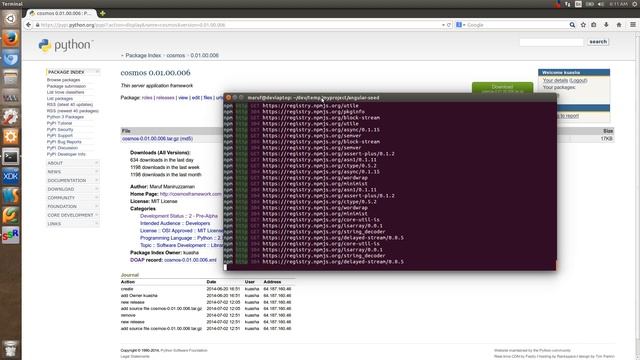This screenshot has height=360, width=640.
Task: Open the Trash in the dock
Action: [x=11, y=349]
